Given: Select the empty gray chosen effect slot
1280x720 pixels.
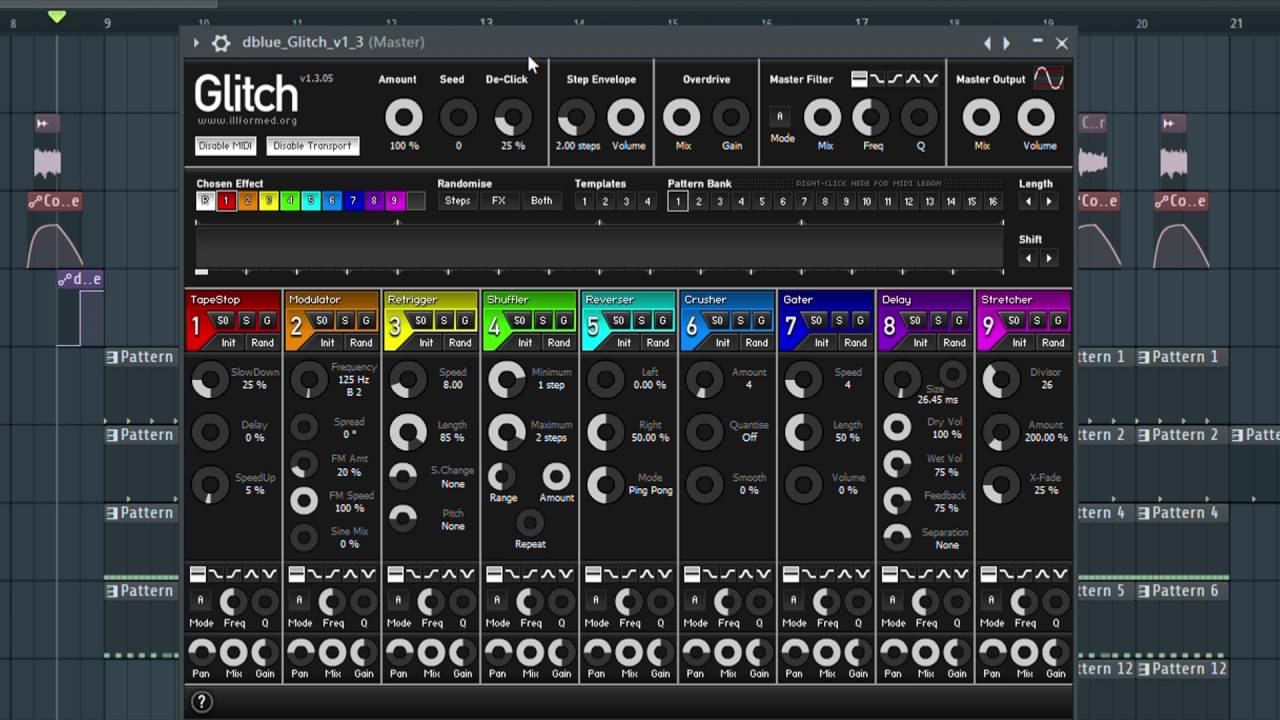Looking at the screenshot, I should 415,201.
